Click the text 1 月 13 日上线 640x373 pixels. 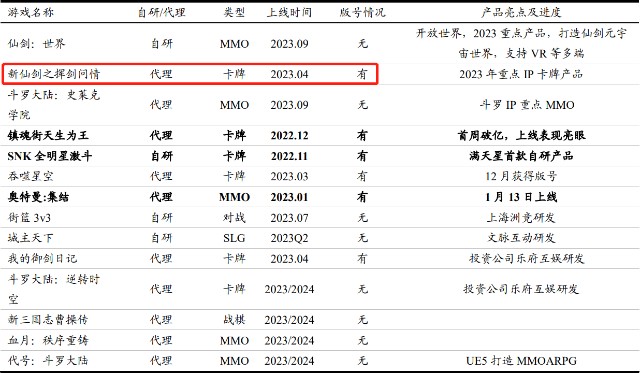(x=521, y=197)
